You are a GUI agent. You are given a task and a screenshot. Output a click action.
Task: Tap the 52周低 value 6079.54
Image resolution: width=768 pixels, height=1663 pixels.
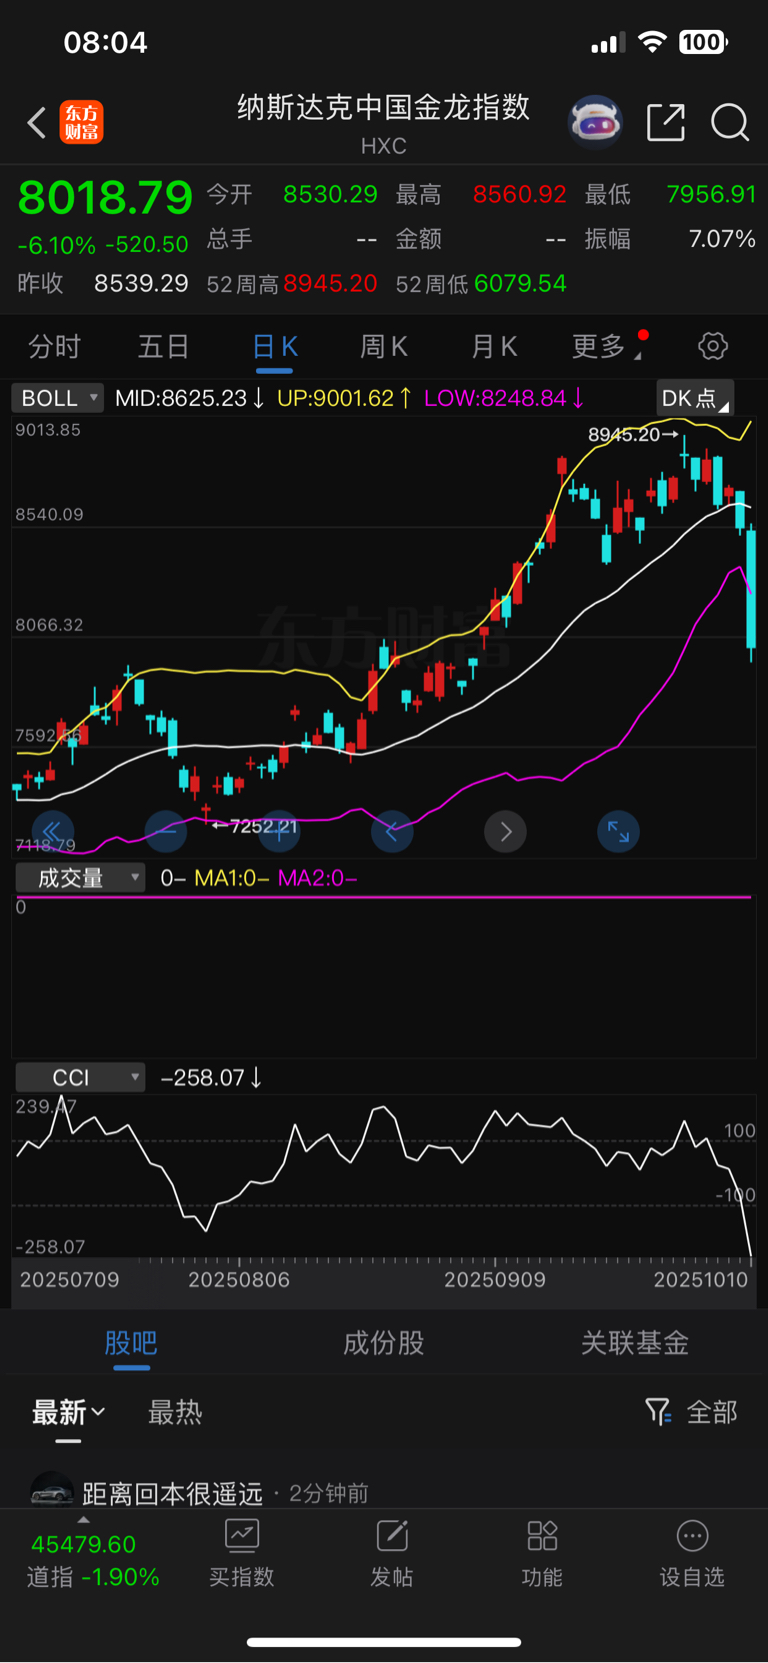(x=521, y=284)
